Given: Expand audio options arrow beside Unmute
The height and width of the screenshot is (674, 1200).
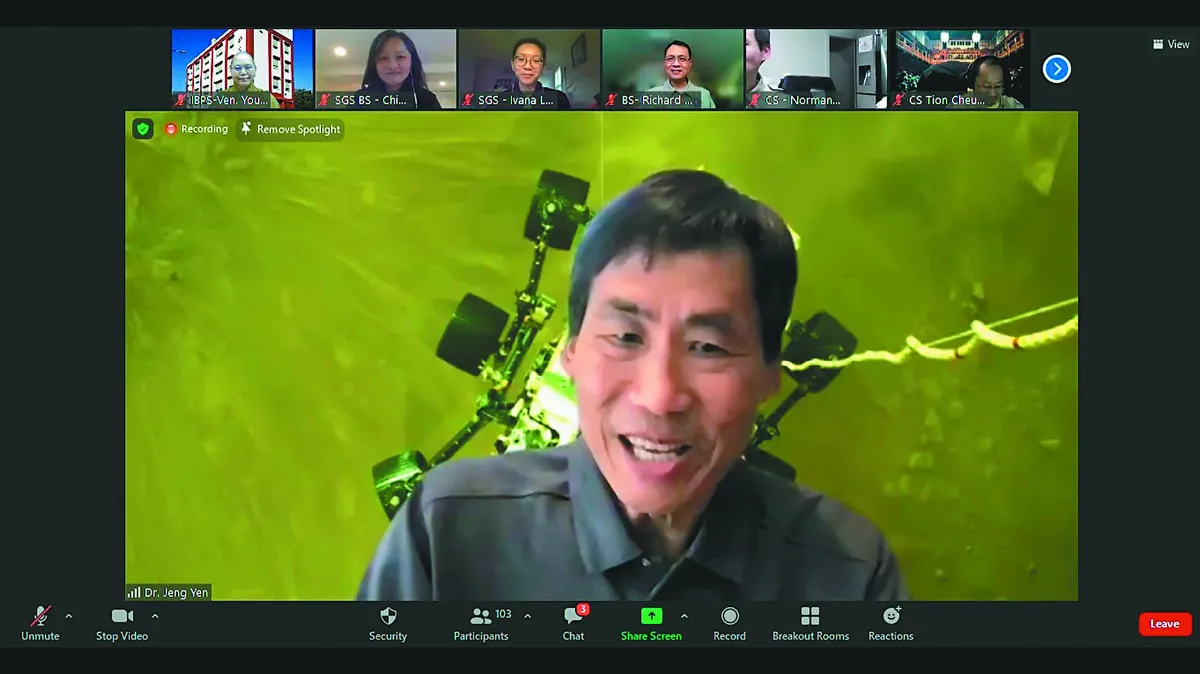Looking at the screenshot, I should 68,616.
